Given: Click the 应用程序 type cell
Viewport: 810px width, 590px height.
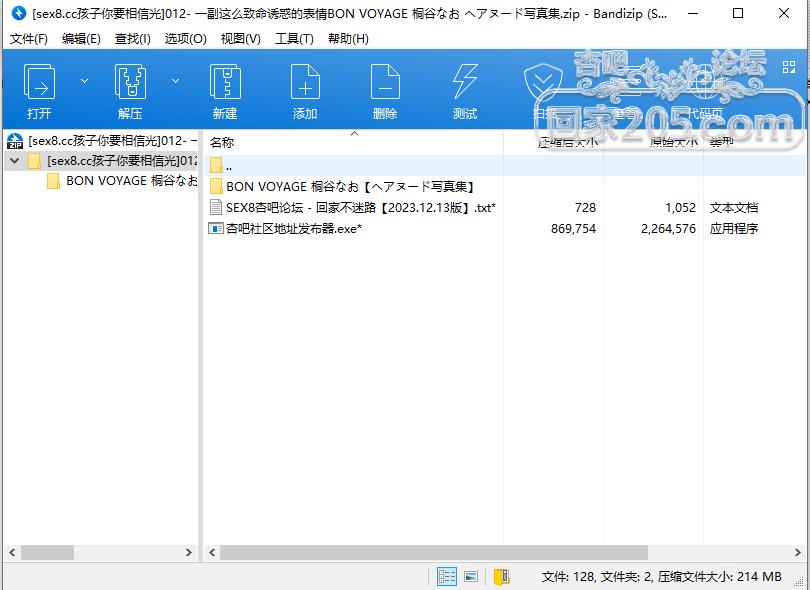Looking at the screenshot, I should (x=734, y=228).
